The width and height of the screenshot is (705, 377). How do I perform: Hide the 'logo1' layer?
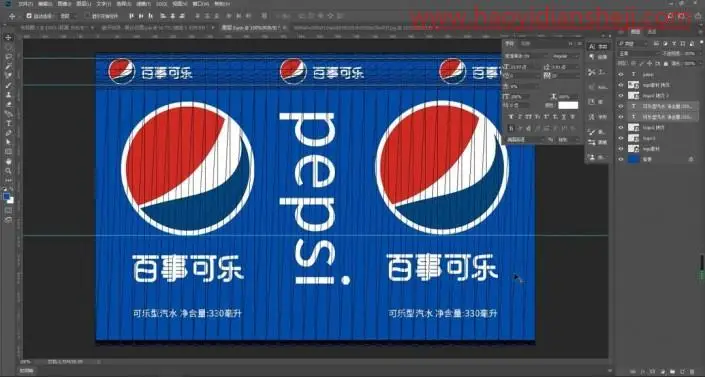(621, 138)
